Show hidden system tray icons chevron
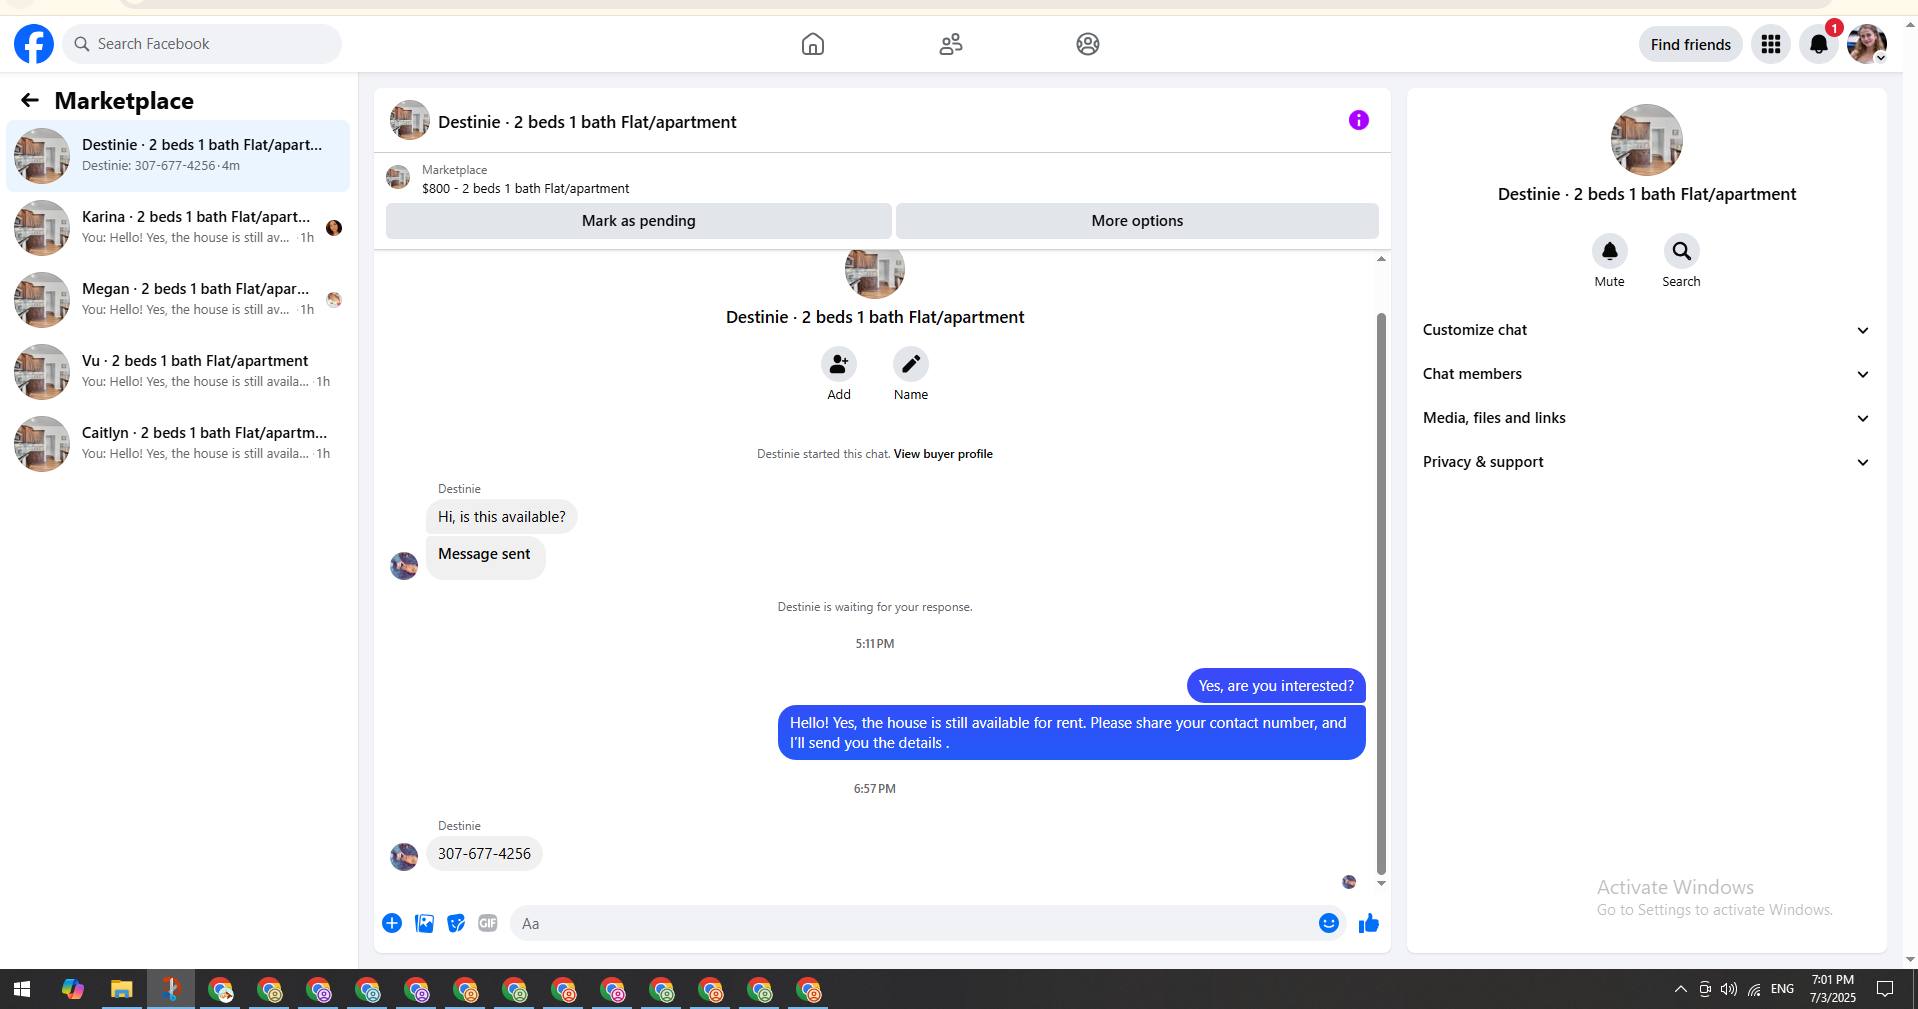This screenshot has width=1918, height=1009. pos(1680,989)
